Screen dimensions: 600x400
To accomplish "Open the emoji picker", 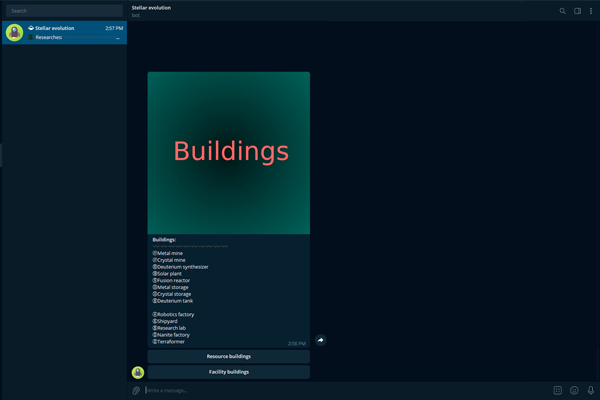I will point(574,390).
